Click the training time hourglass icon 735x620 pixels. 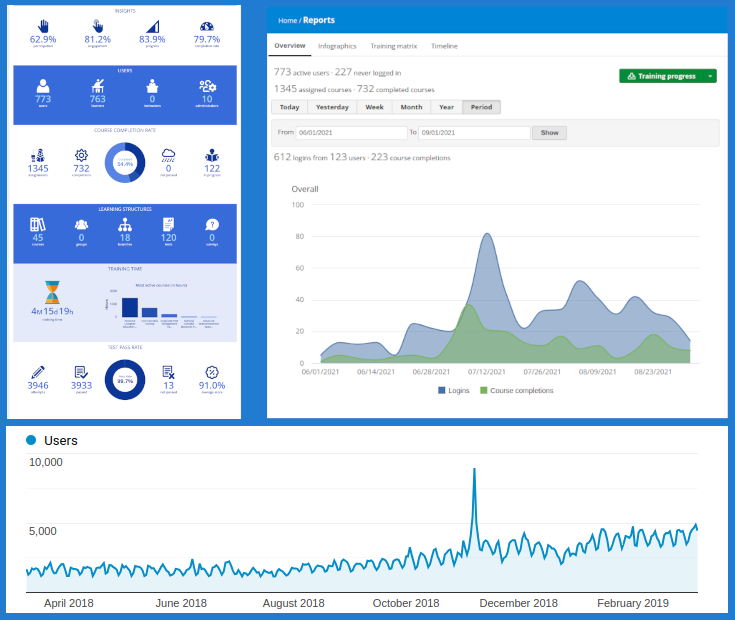tap(51, 293)
